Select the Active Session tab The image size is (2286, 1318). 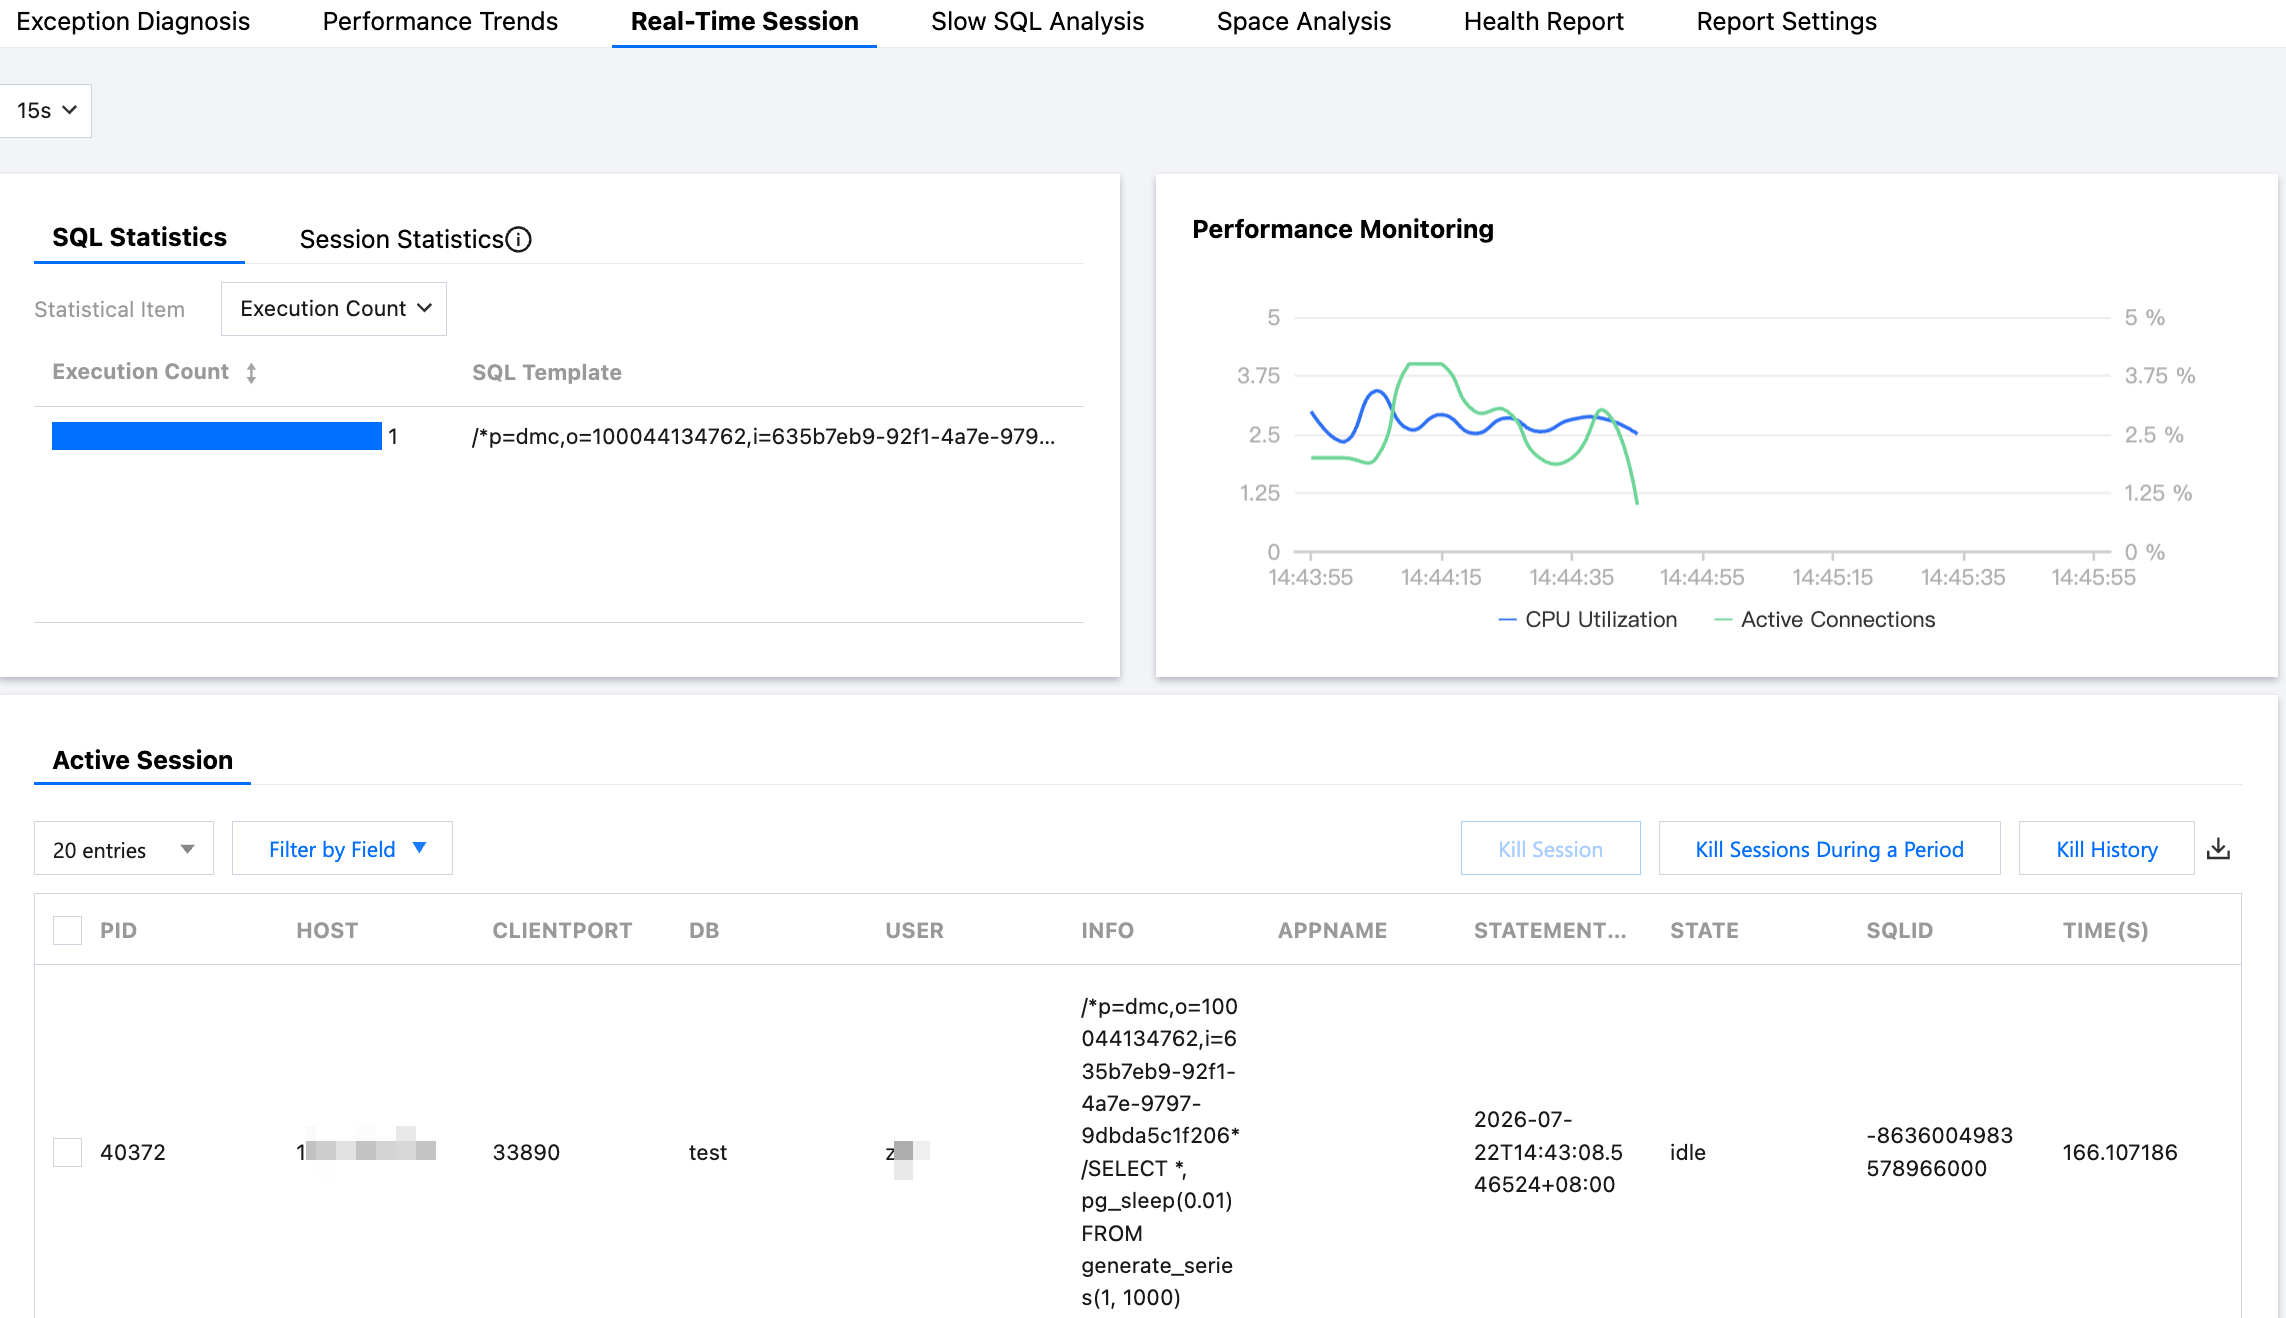(142, 760)
